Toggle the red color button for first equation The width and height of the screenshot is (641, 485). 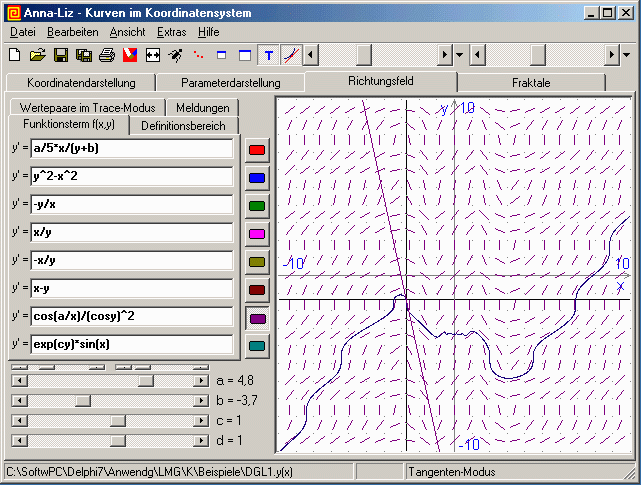point(257,149)
